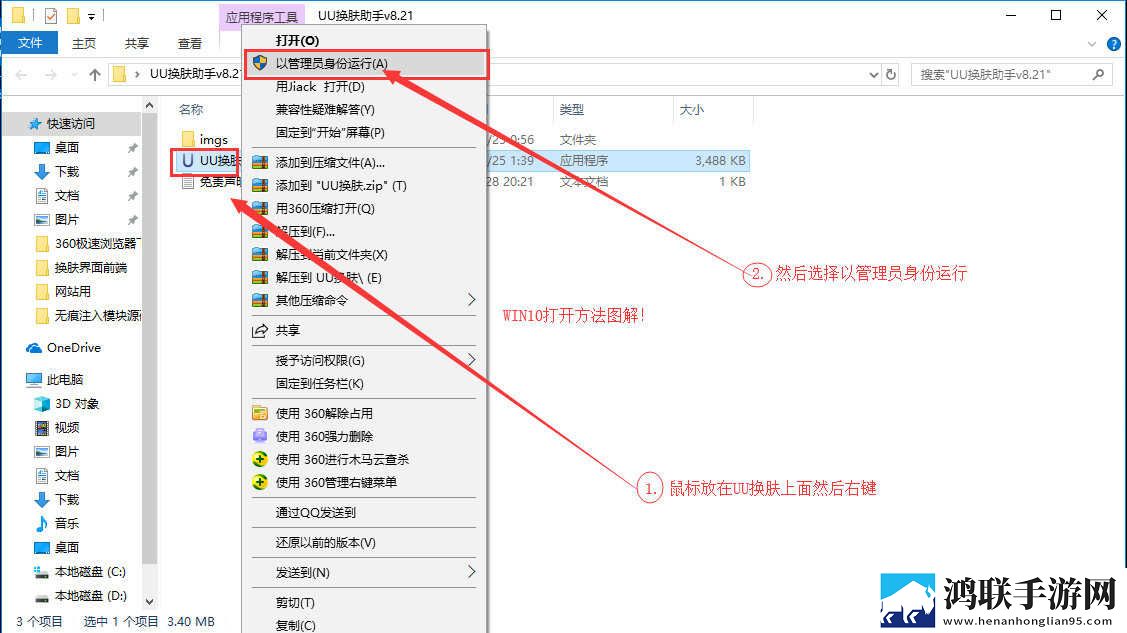
Task: Expand the ribbon with the chevron
Action: 1092,44
